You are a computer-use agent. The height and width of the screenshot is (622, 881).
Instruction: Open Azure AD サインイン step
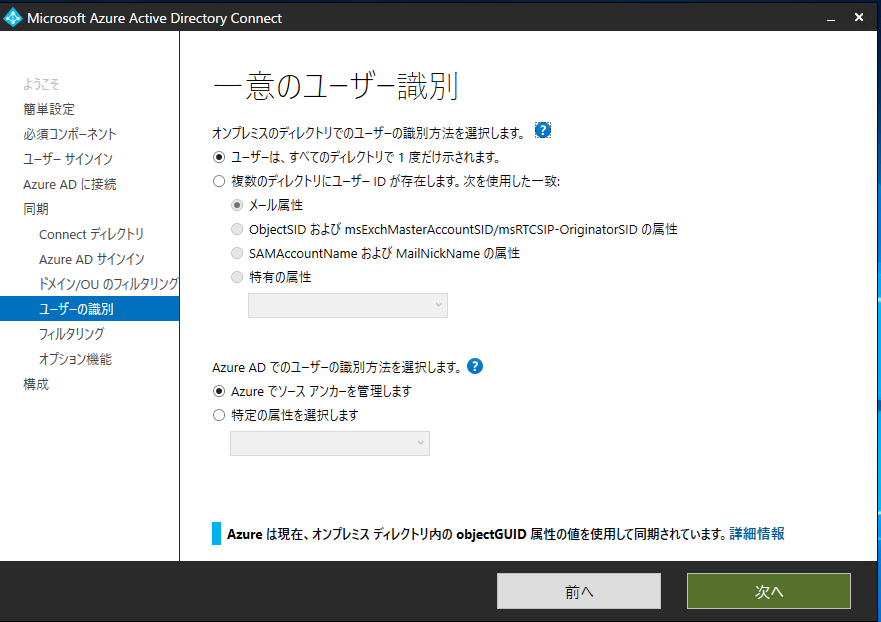(92, 259)
